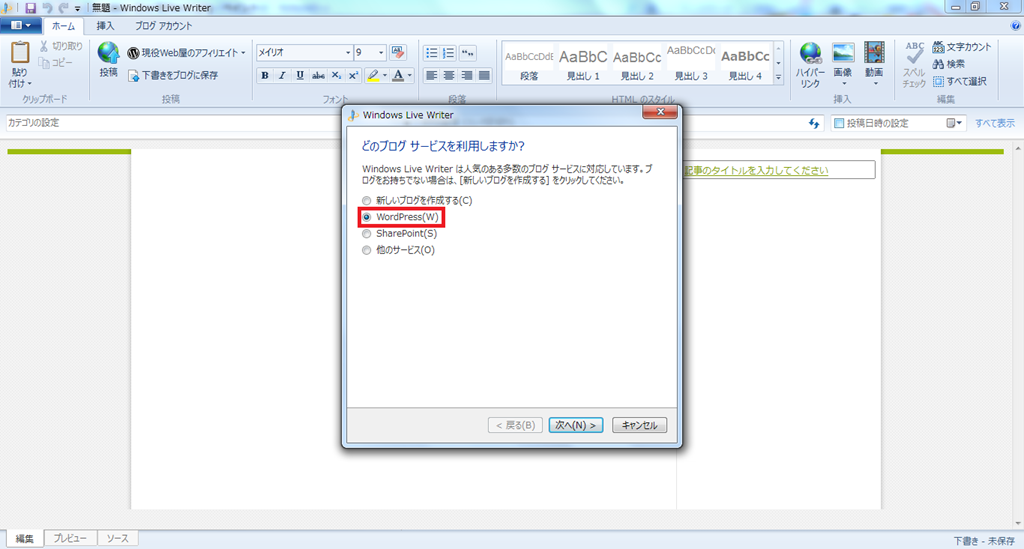
Task: Toggle Underline formatting
Action: 300,76
